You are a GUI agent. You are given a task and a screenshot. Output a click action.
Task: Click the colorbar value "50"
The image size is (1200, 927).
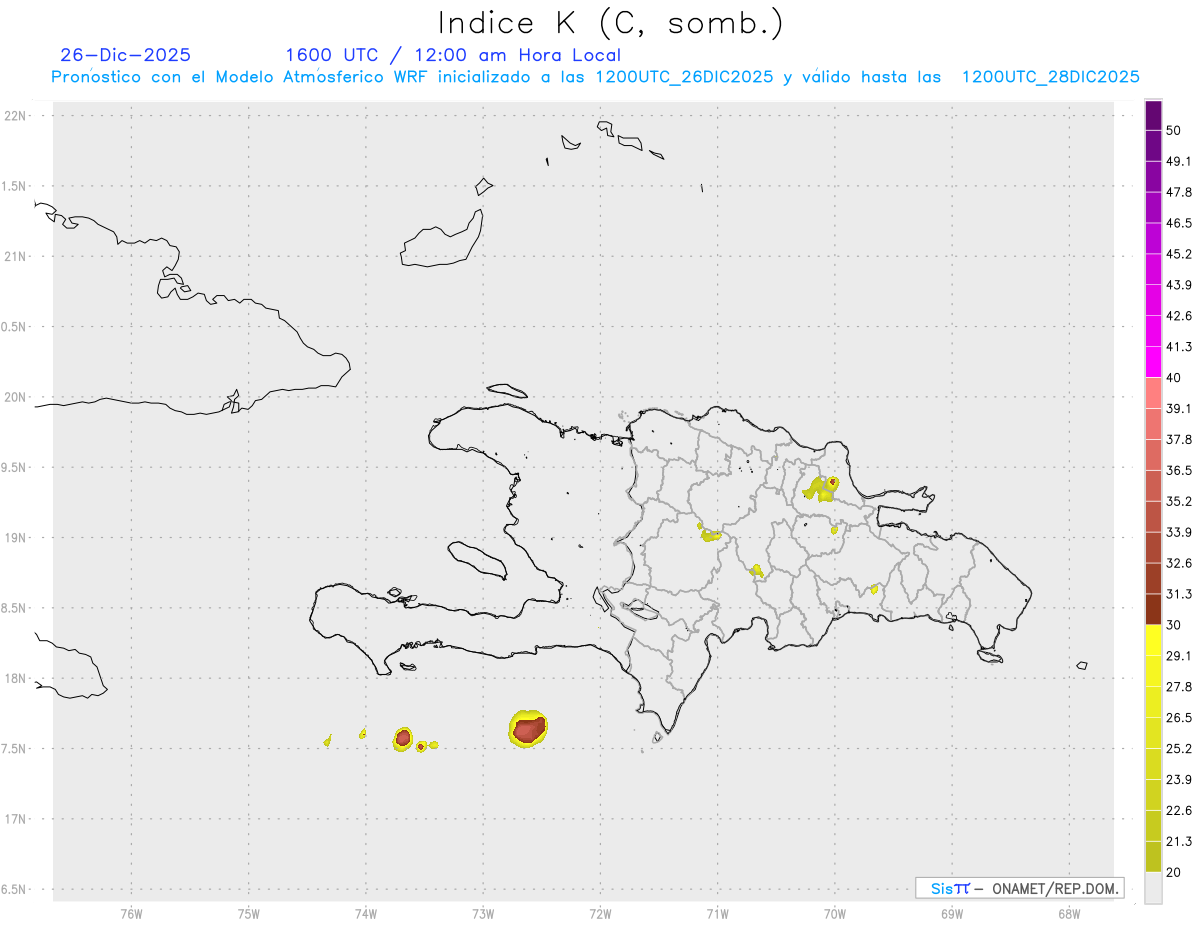1174,130
